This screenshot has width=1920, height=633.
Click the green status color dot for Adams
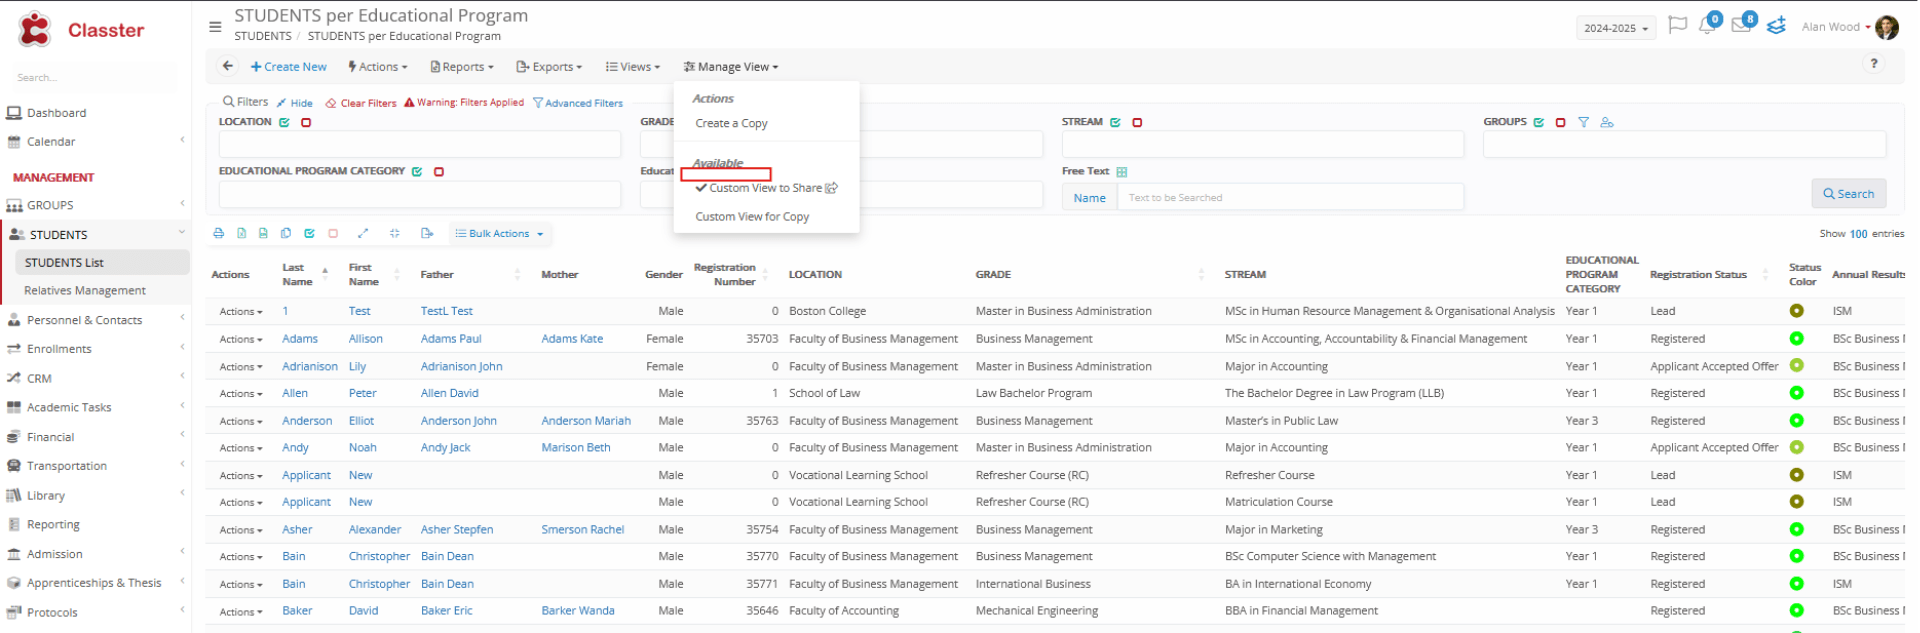1796,339
